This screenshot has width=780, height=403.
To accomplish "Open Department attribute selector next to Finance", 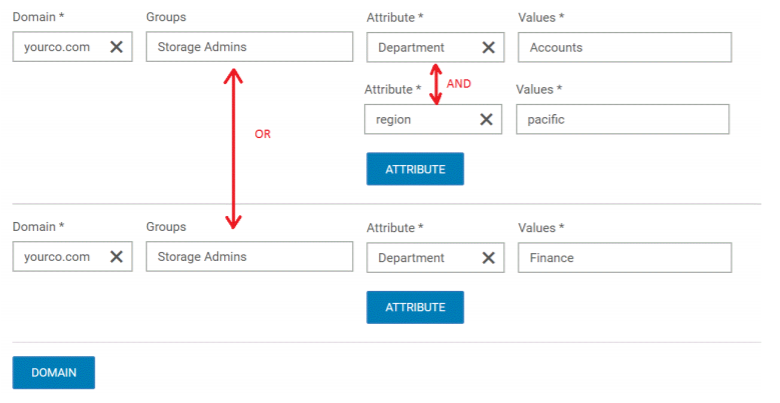I will point(420,257).
